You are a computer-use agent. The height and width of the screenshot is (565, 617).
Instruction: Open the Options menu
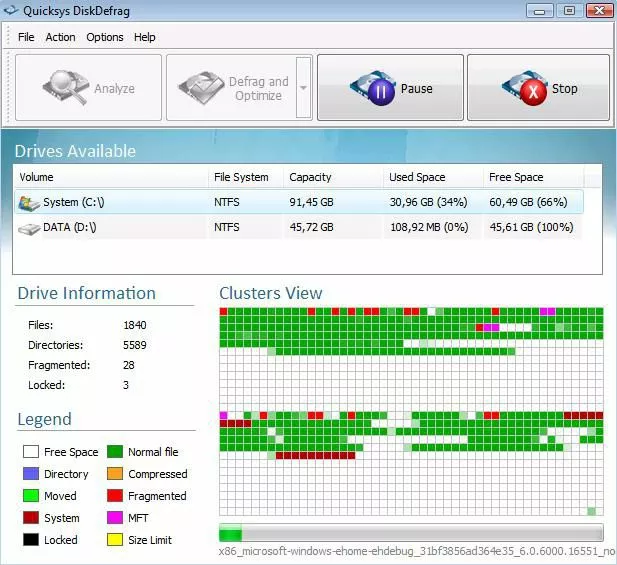click(105, 37)
